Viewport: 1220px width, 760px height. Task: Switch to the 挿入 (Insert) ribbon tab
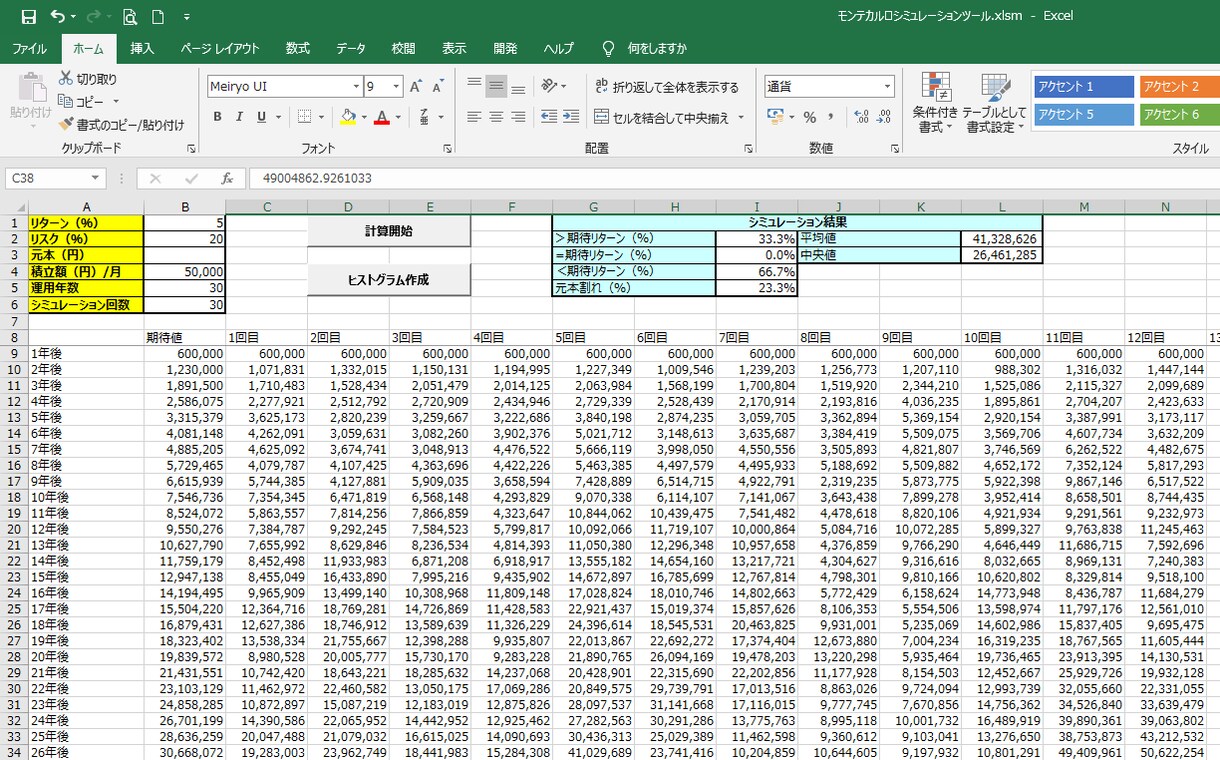pyautogui.click(x=142, y=48)
